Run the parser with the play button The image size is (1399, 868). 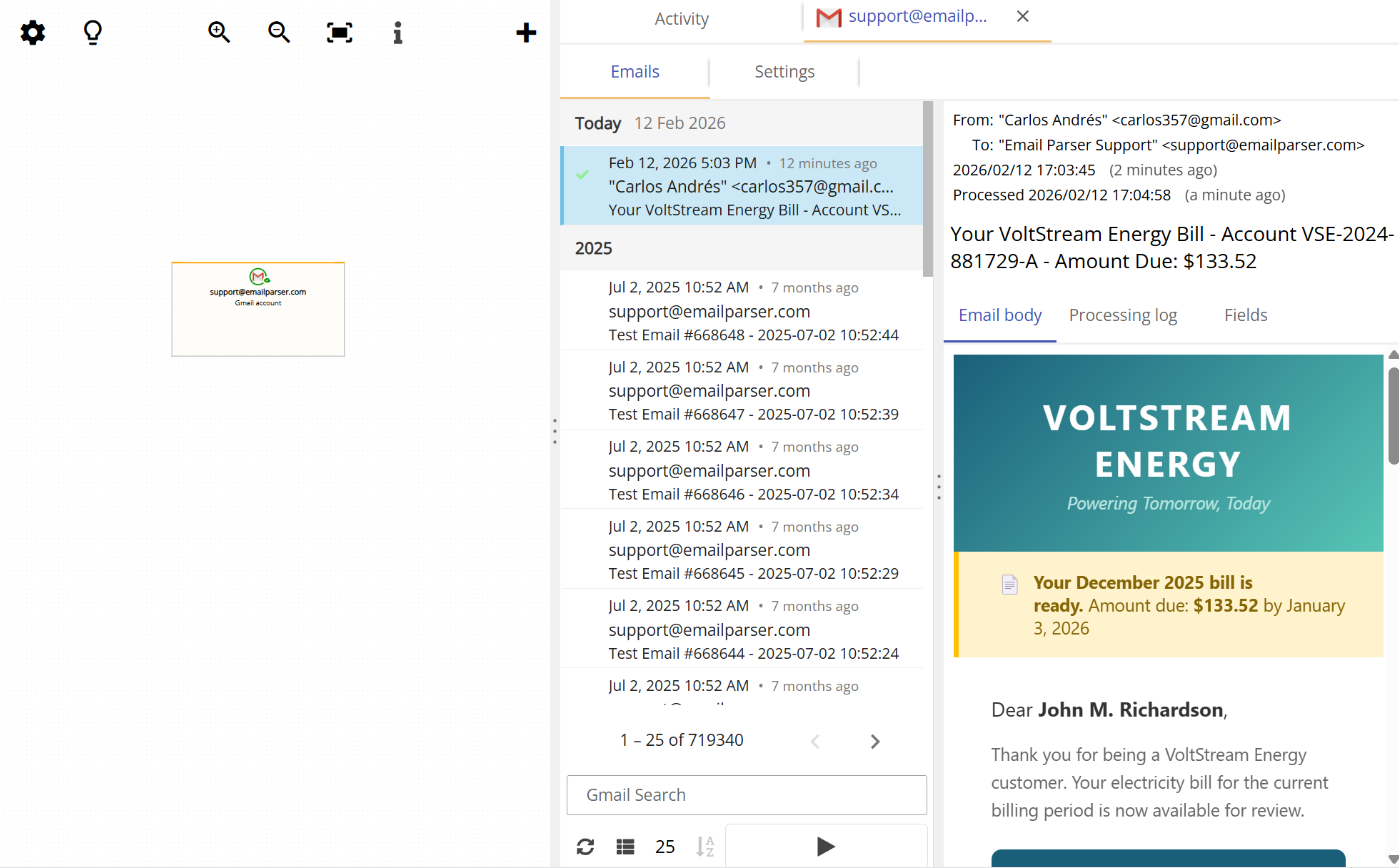(825, 846)
